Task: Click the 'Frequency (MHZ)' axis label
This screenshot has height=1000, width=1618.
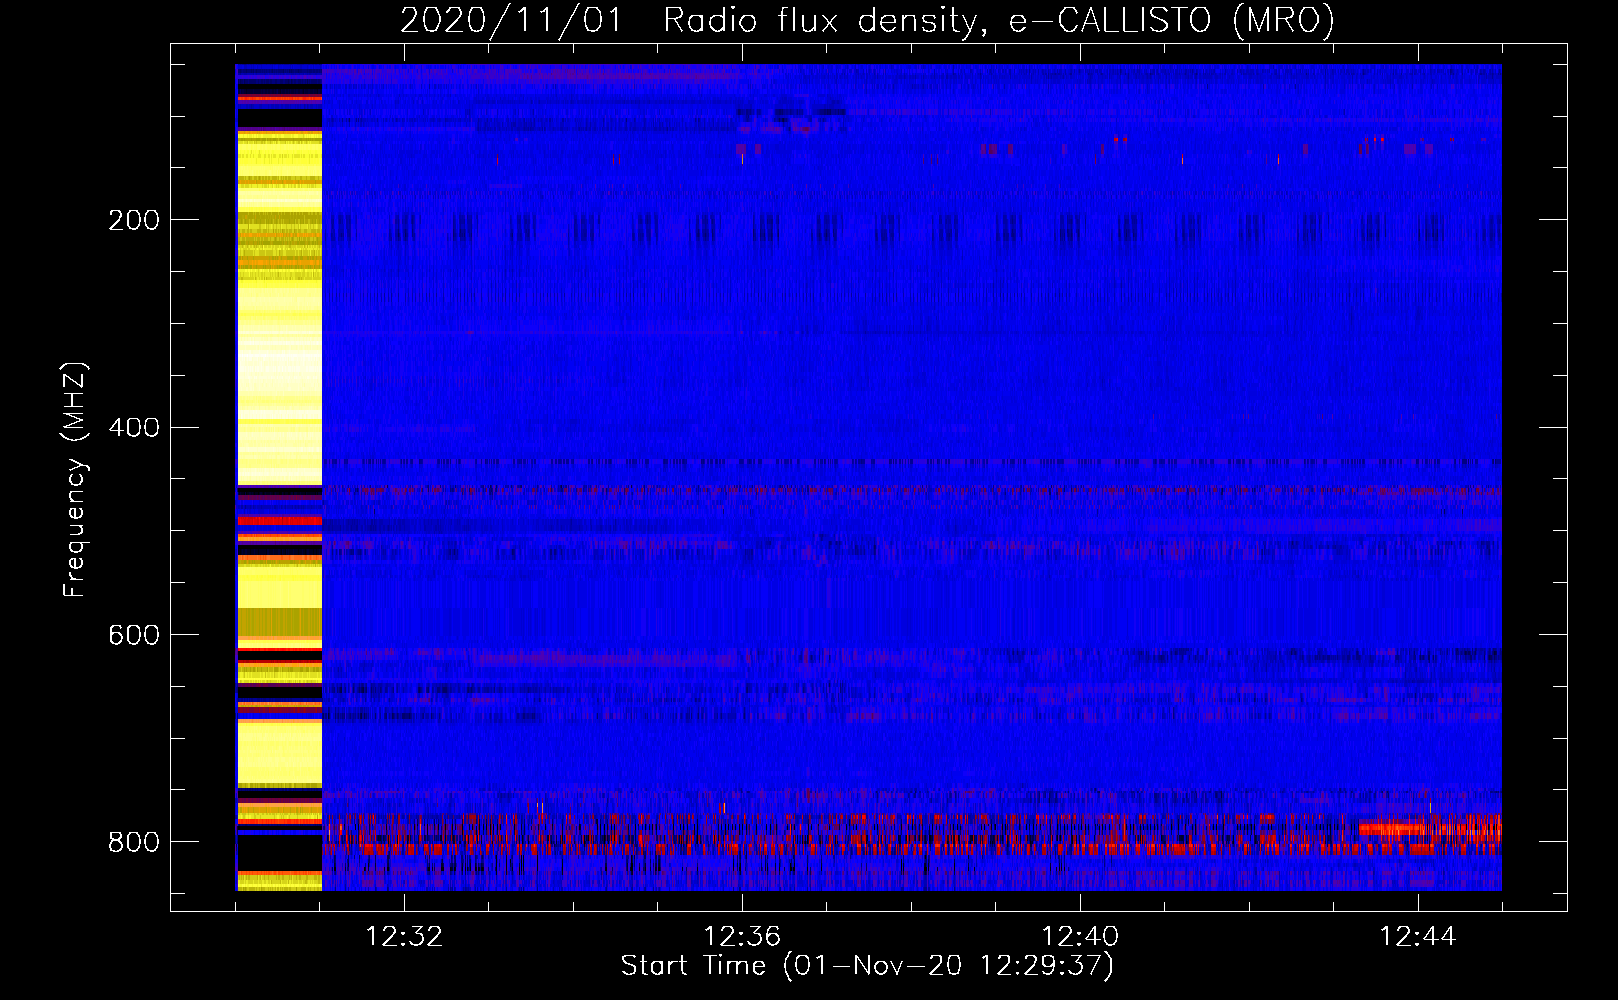Action: pyautogui.click(x=75, y=479)
